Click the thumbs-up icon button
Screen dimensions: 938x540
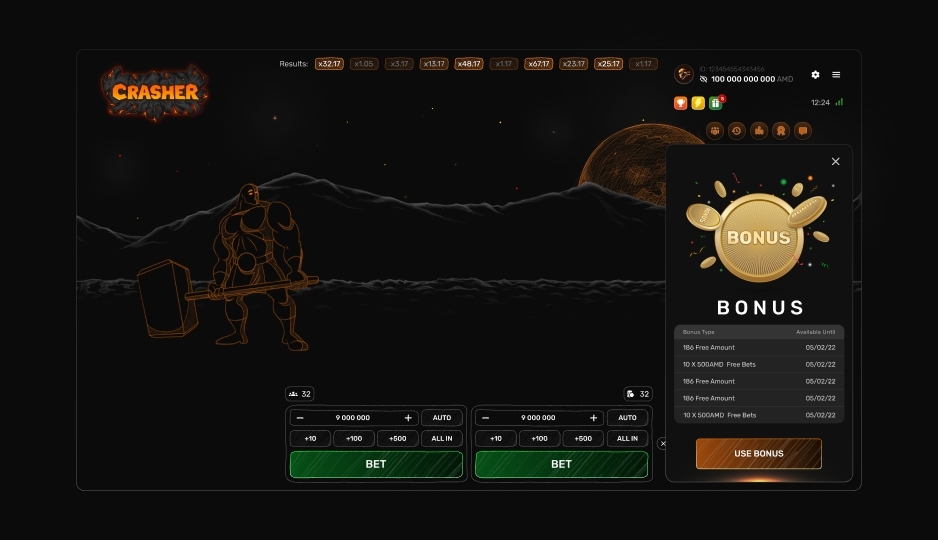pyautogui.click(x=759, y=130)
